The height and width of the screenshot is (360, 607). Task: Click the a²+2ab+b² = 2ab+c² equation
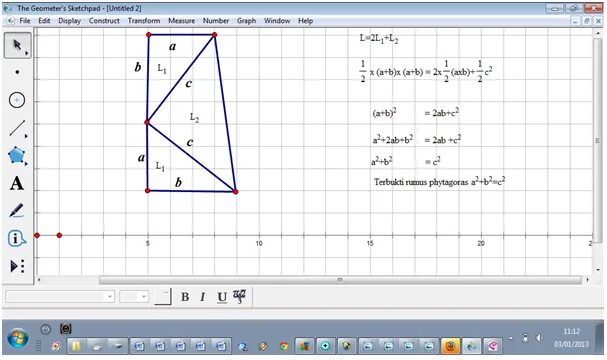click(417, 139)
